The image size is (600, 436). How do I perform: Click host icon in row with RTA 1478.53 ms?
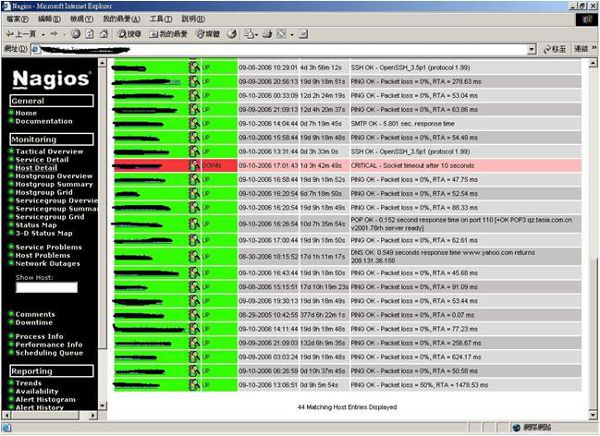point(194,385)
